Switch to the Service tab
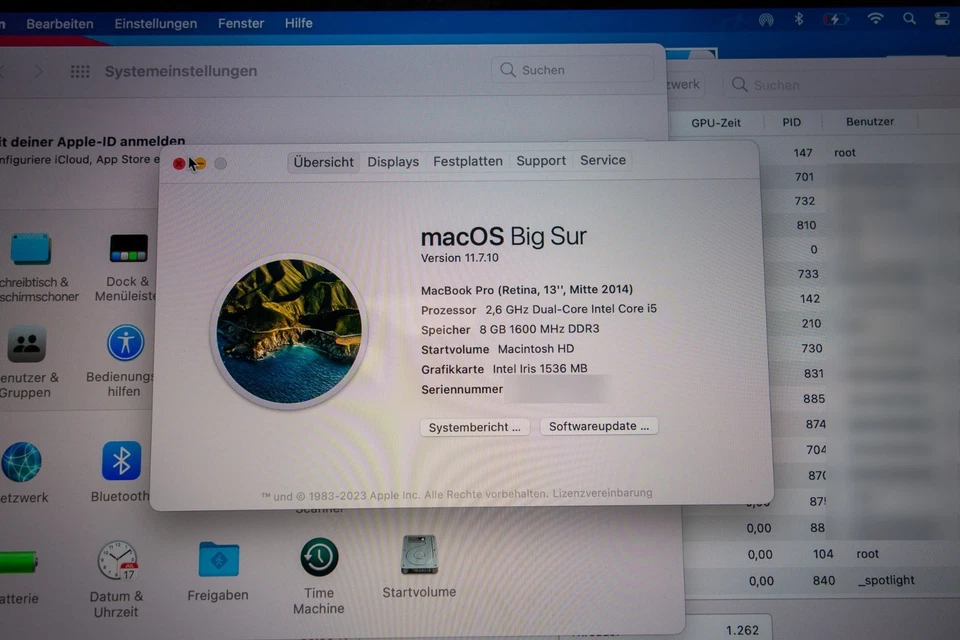Viewport: 960px width, 640px height. pos(602,160)
